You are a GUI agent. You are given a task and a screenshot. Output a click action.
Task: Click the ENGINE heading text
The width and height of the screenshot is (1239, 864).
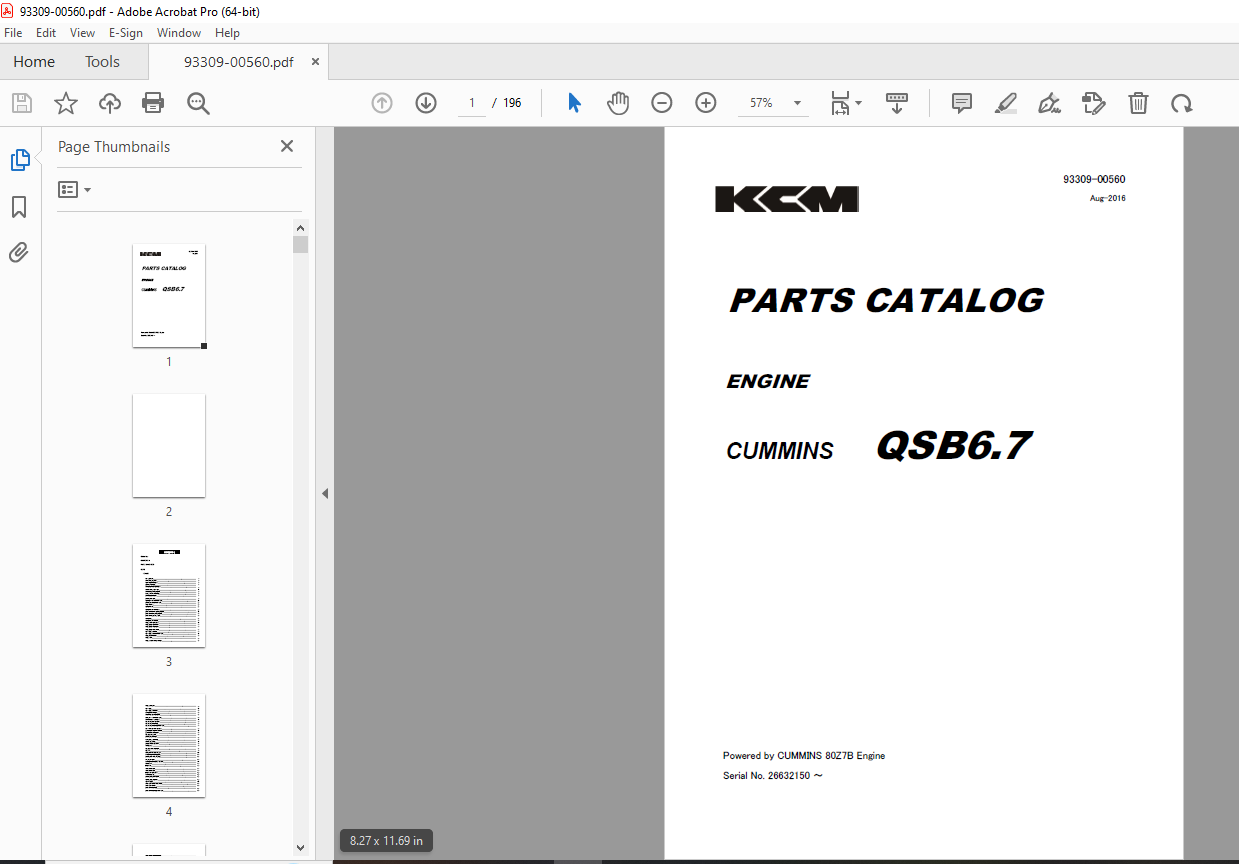click(768, 381)
